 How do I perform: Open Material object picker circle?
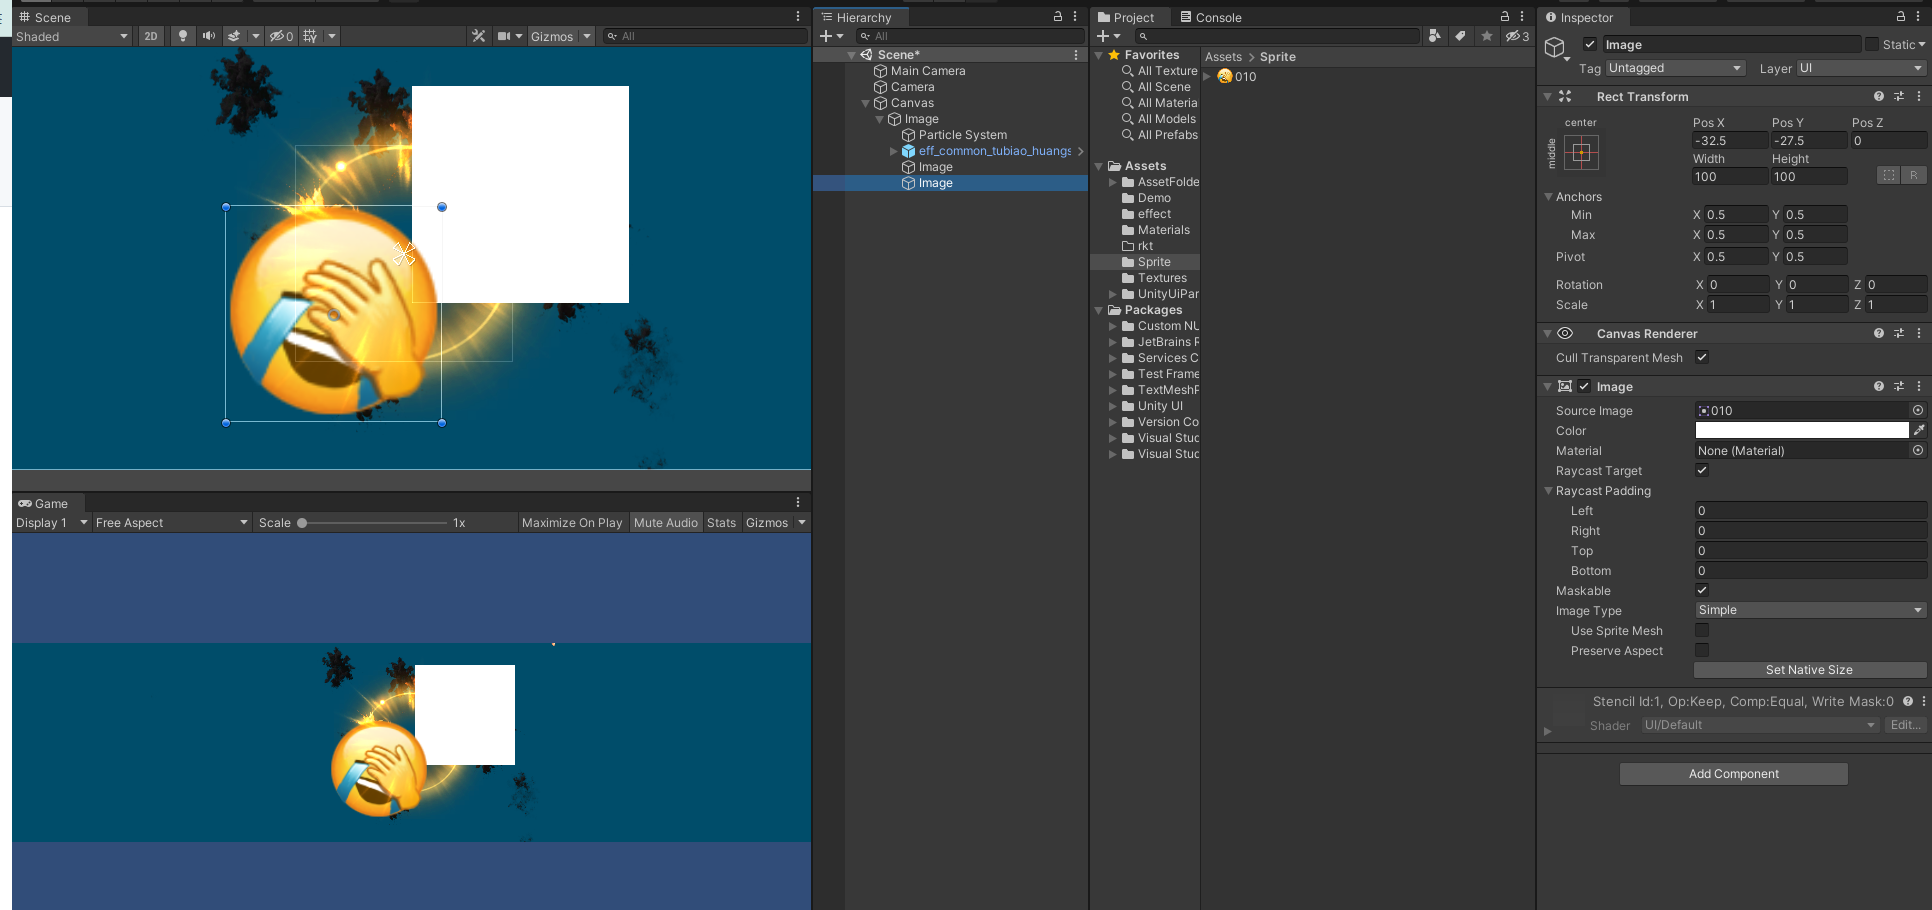[1918, 450]
